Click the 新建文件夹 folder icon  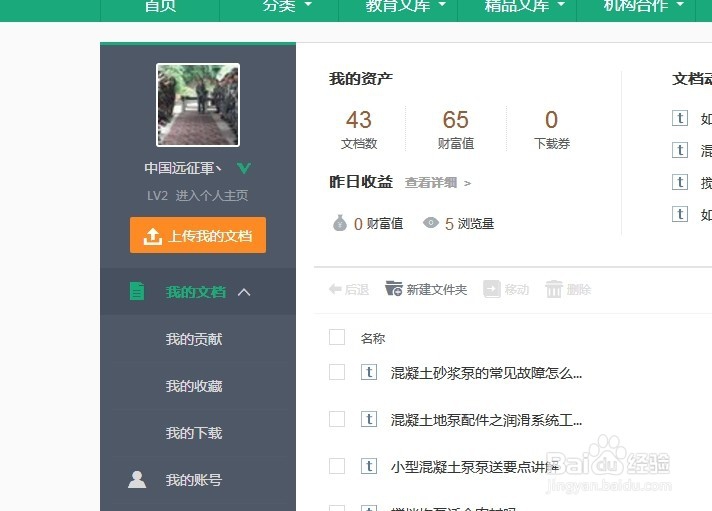pos(393,288)
